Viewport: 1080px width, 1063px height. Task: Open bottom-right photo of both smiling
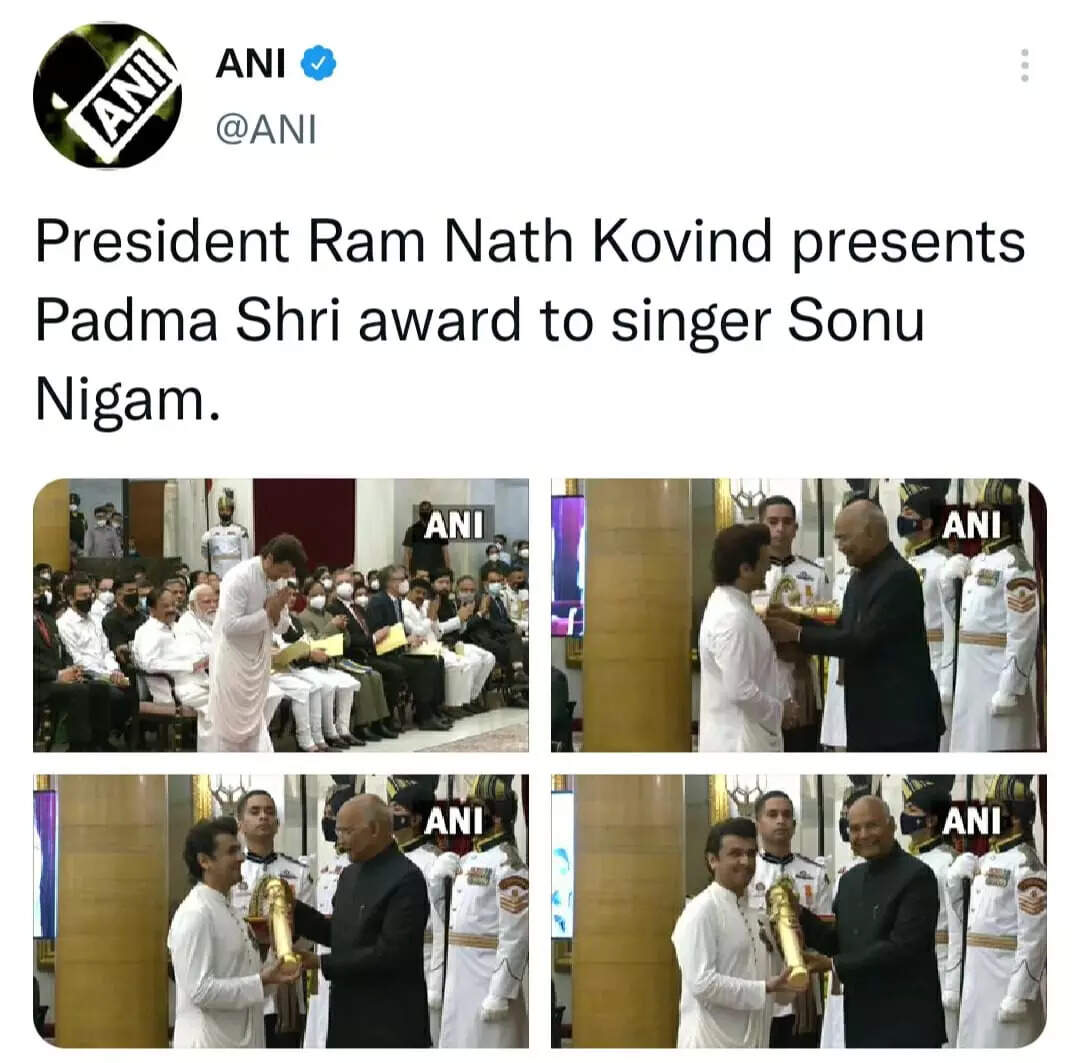click(x=799, y=911)
